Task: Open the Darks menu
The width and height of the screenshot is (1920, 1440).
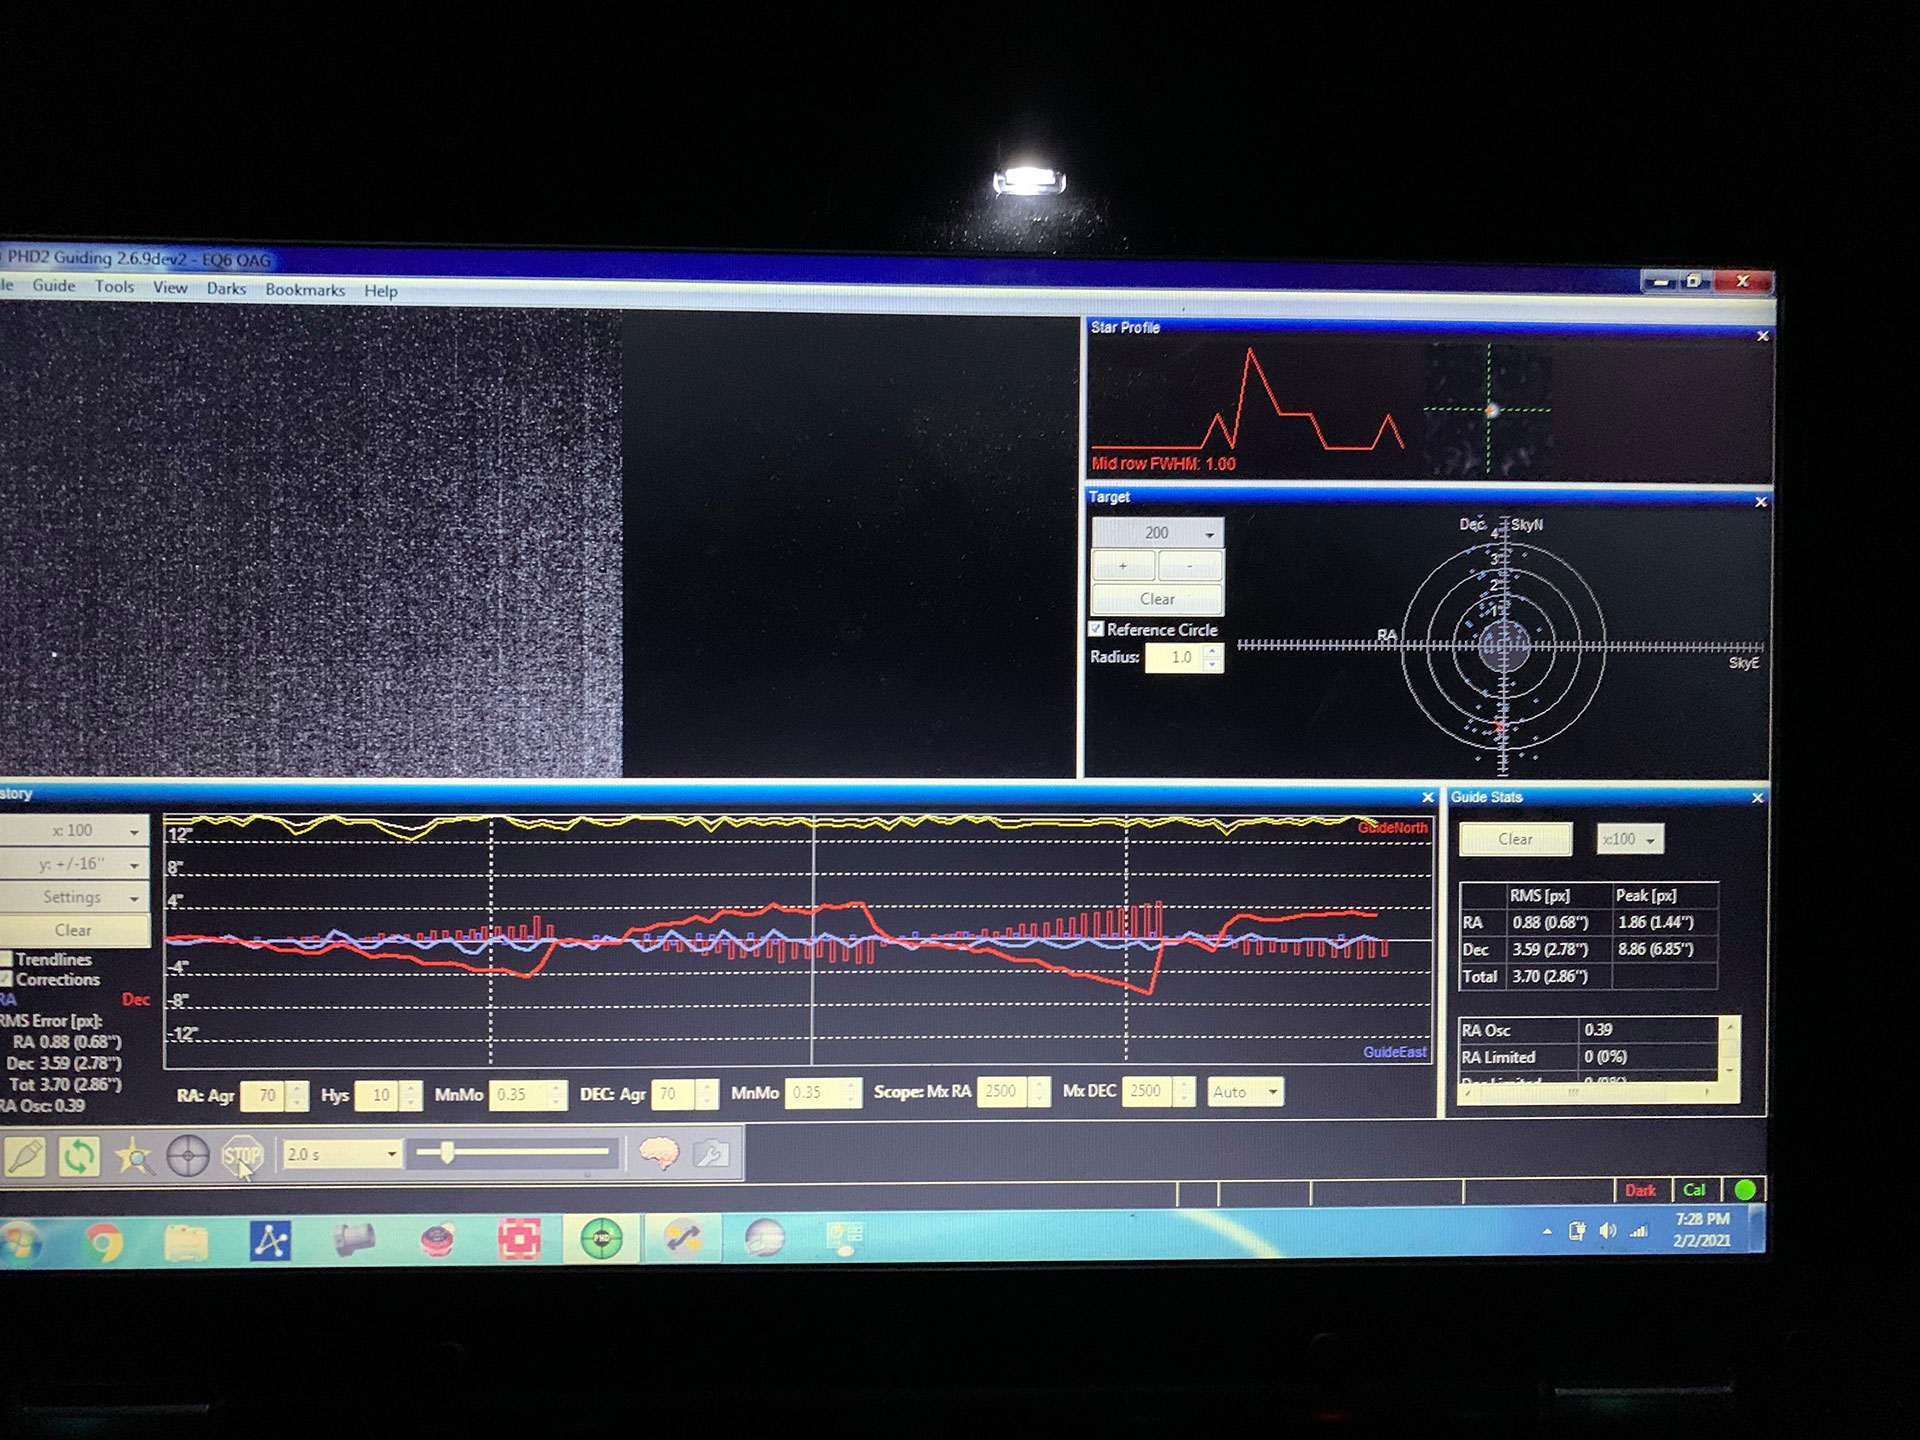Action: [x=226, y=288]
